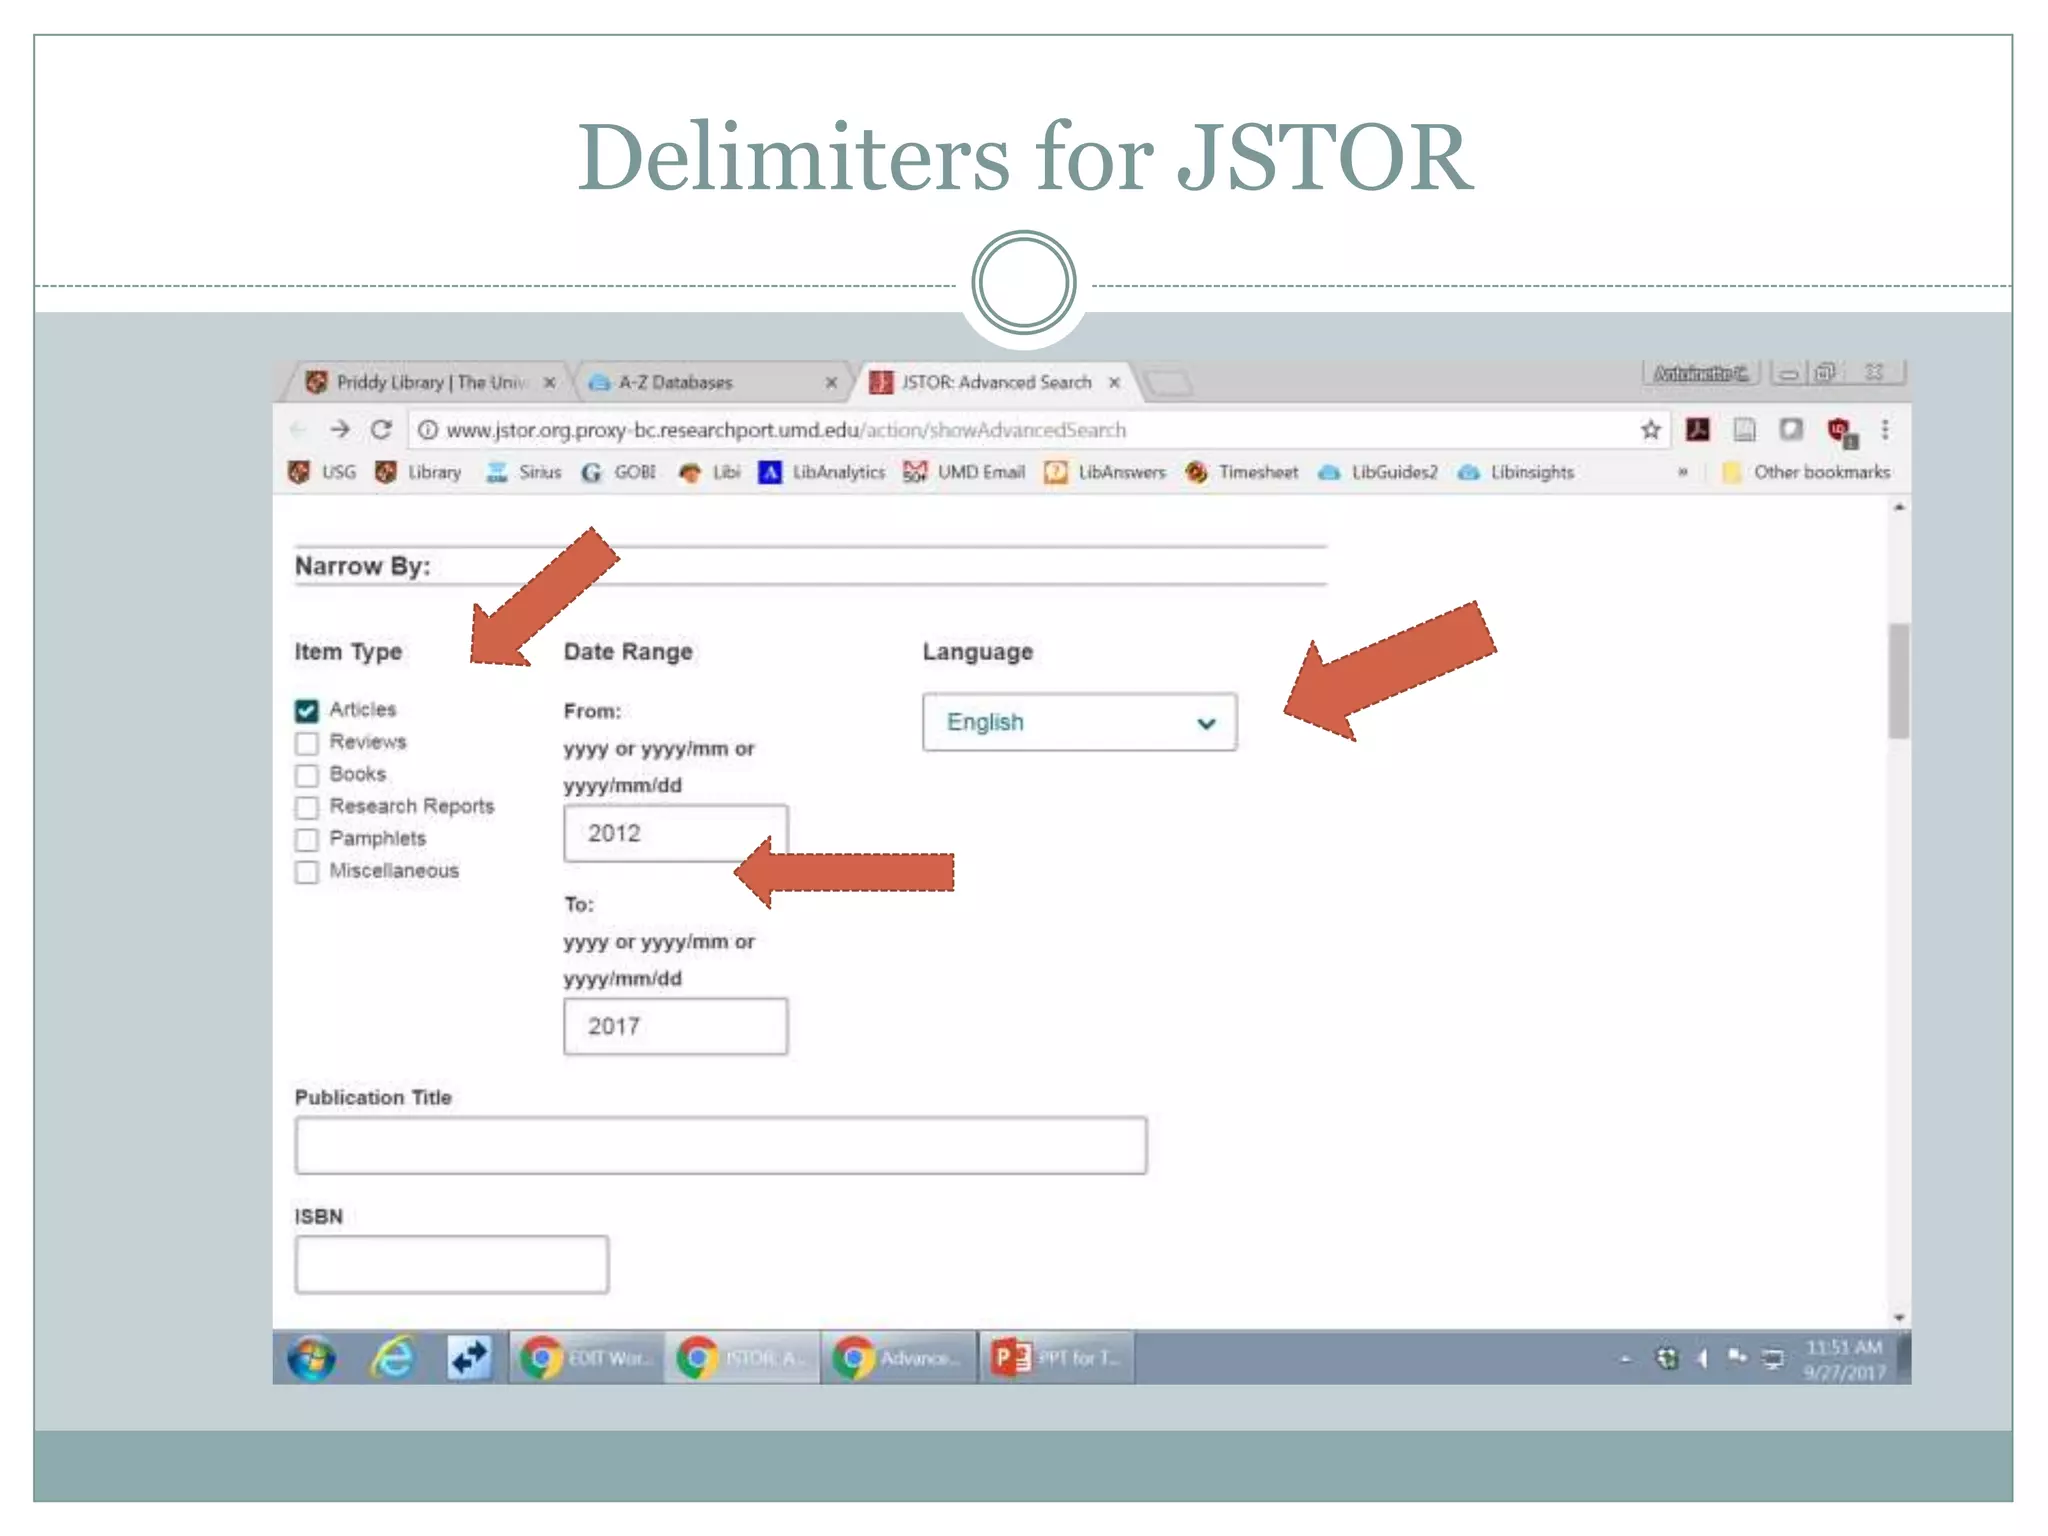Uncheck the Articles item type
Image resolution: width=2048 pixels, height=1536 pixels.
pyautogui.click(x=307, y=710)
